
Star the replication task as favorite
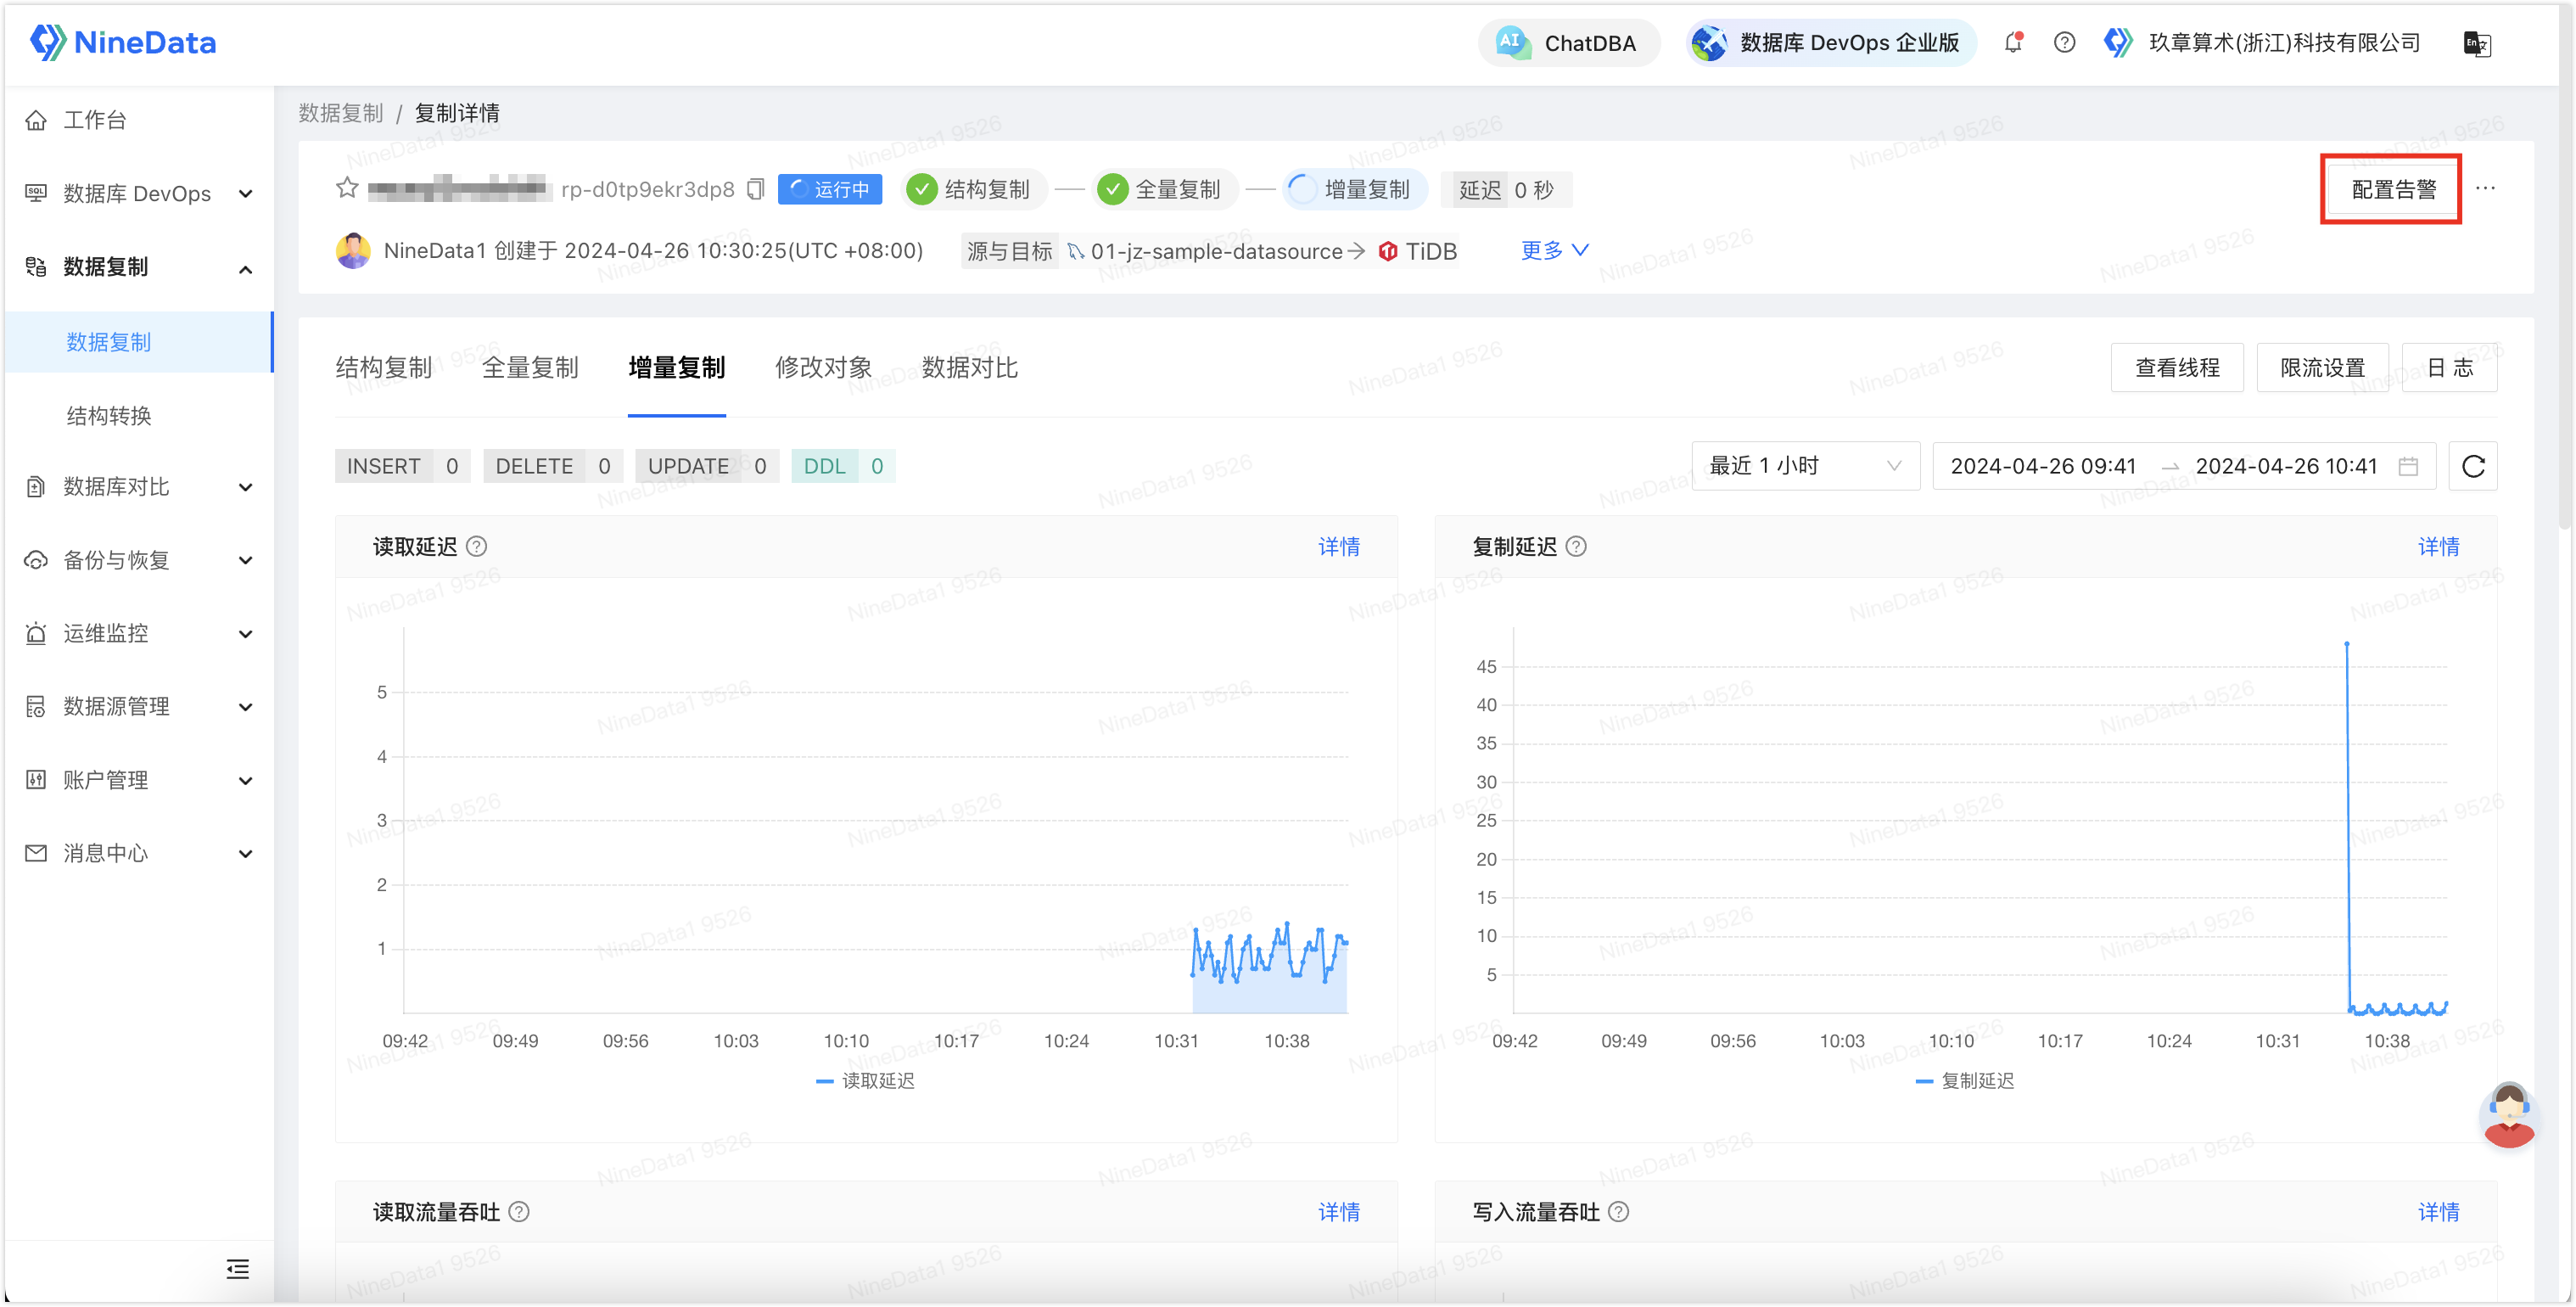coord(346,188)
